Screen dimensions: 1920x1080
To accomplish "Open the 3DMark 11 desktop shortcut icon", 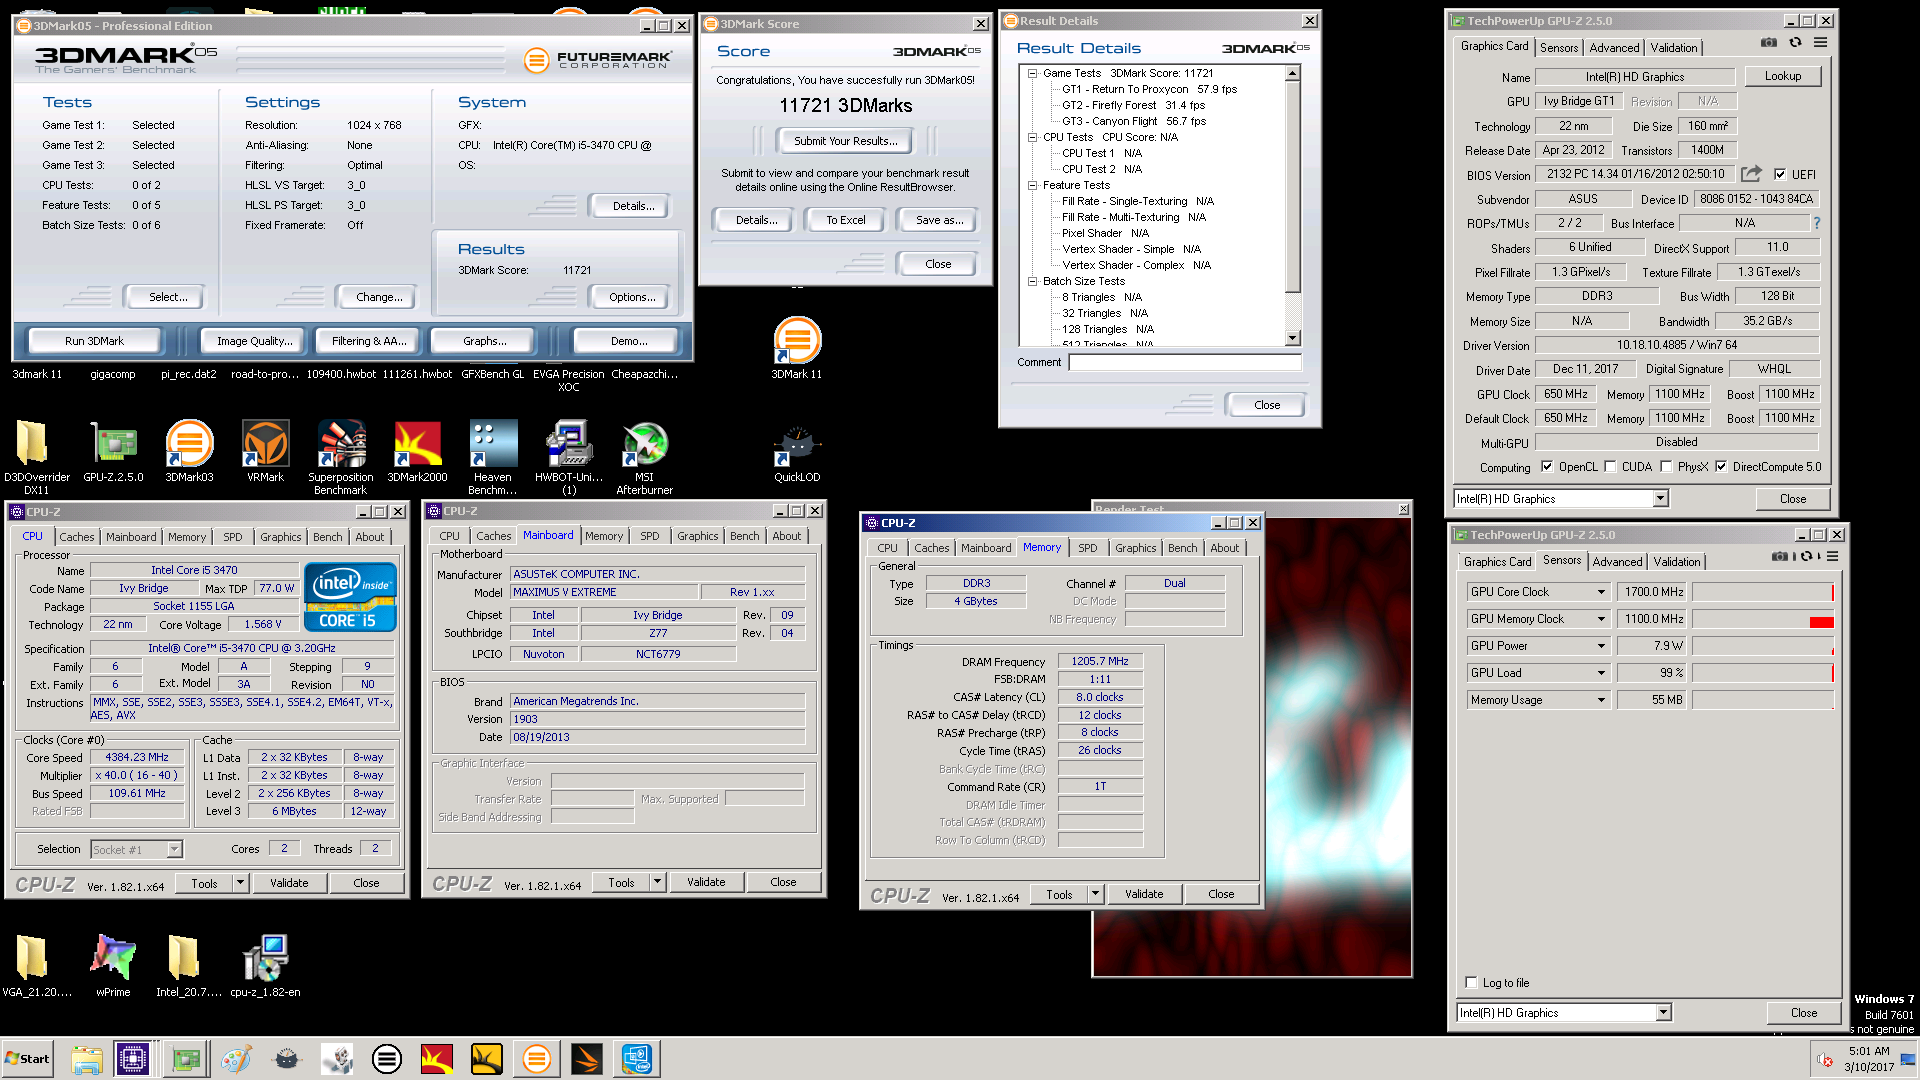I will pos(797,341).
